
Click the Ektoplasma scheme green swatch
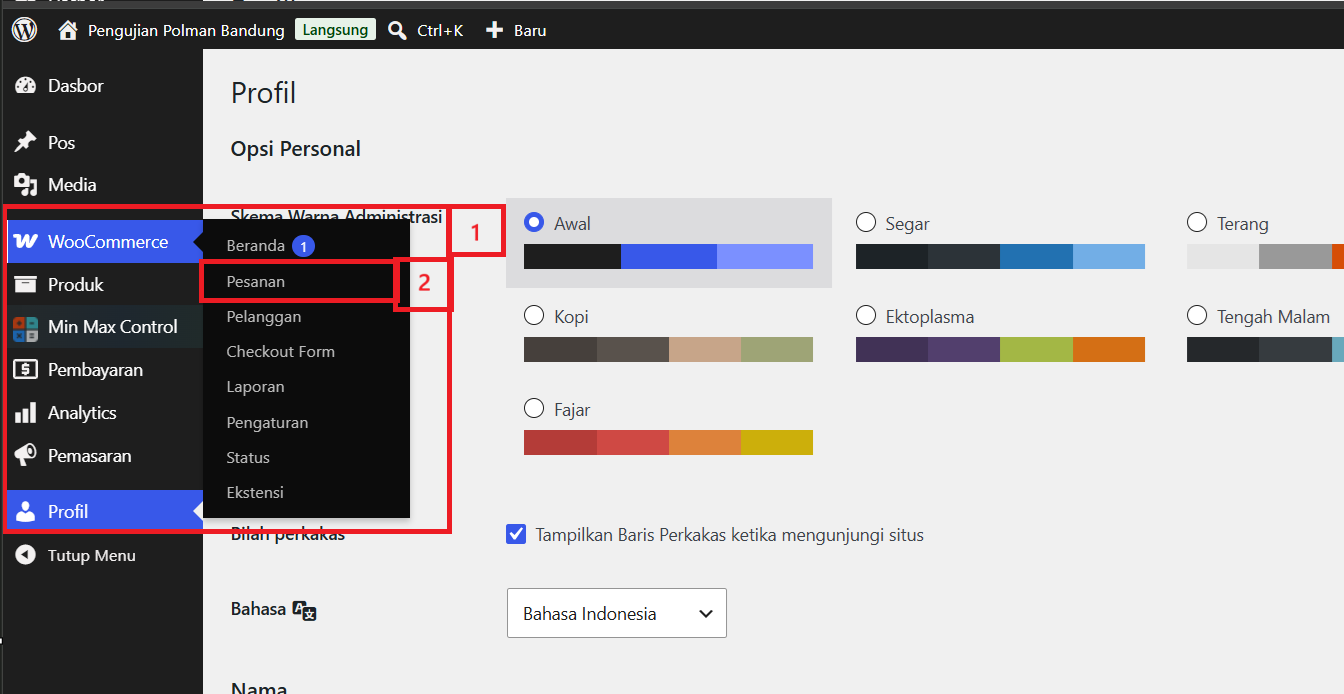coord(1036,349)
